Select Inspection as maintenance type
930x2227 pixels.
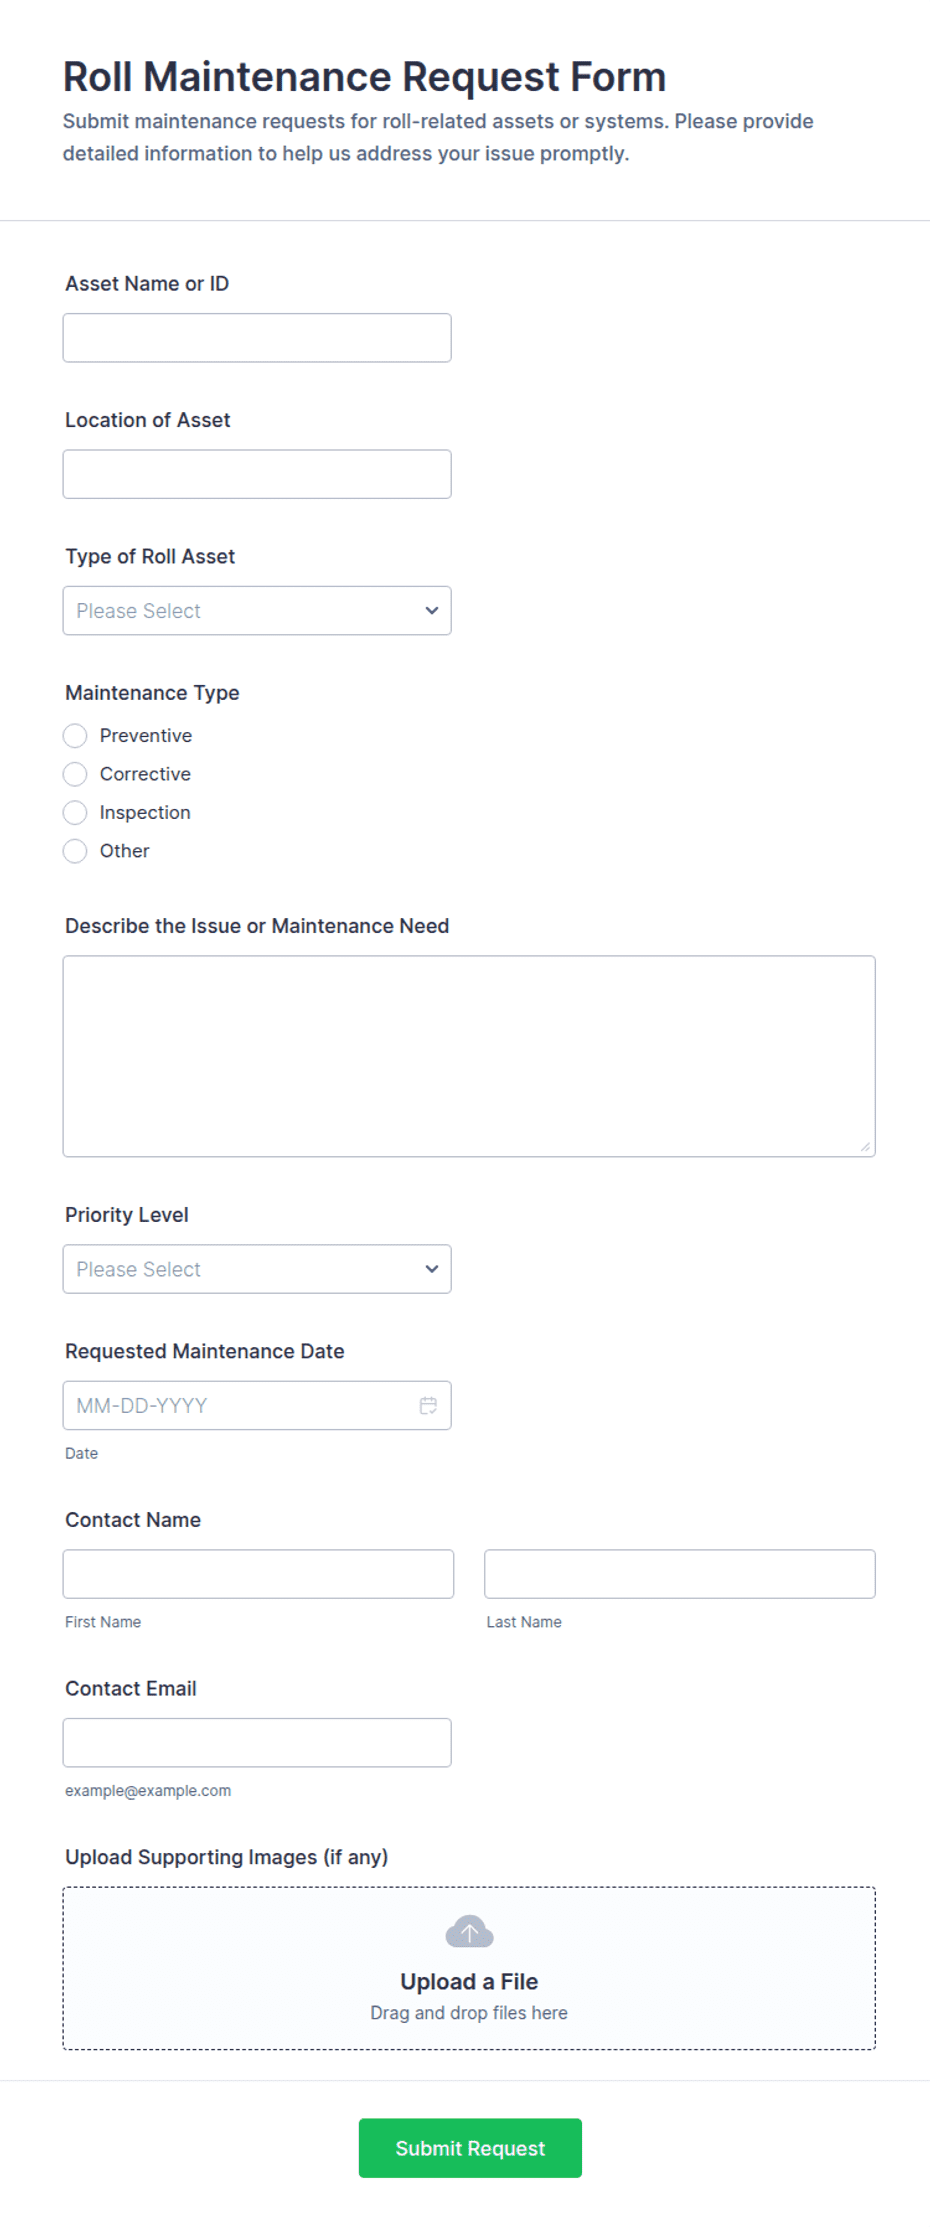[x=75, y=812]
